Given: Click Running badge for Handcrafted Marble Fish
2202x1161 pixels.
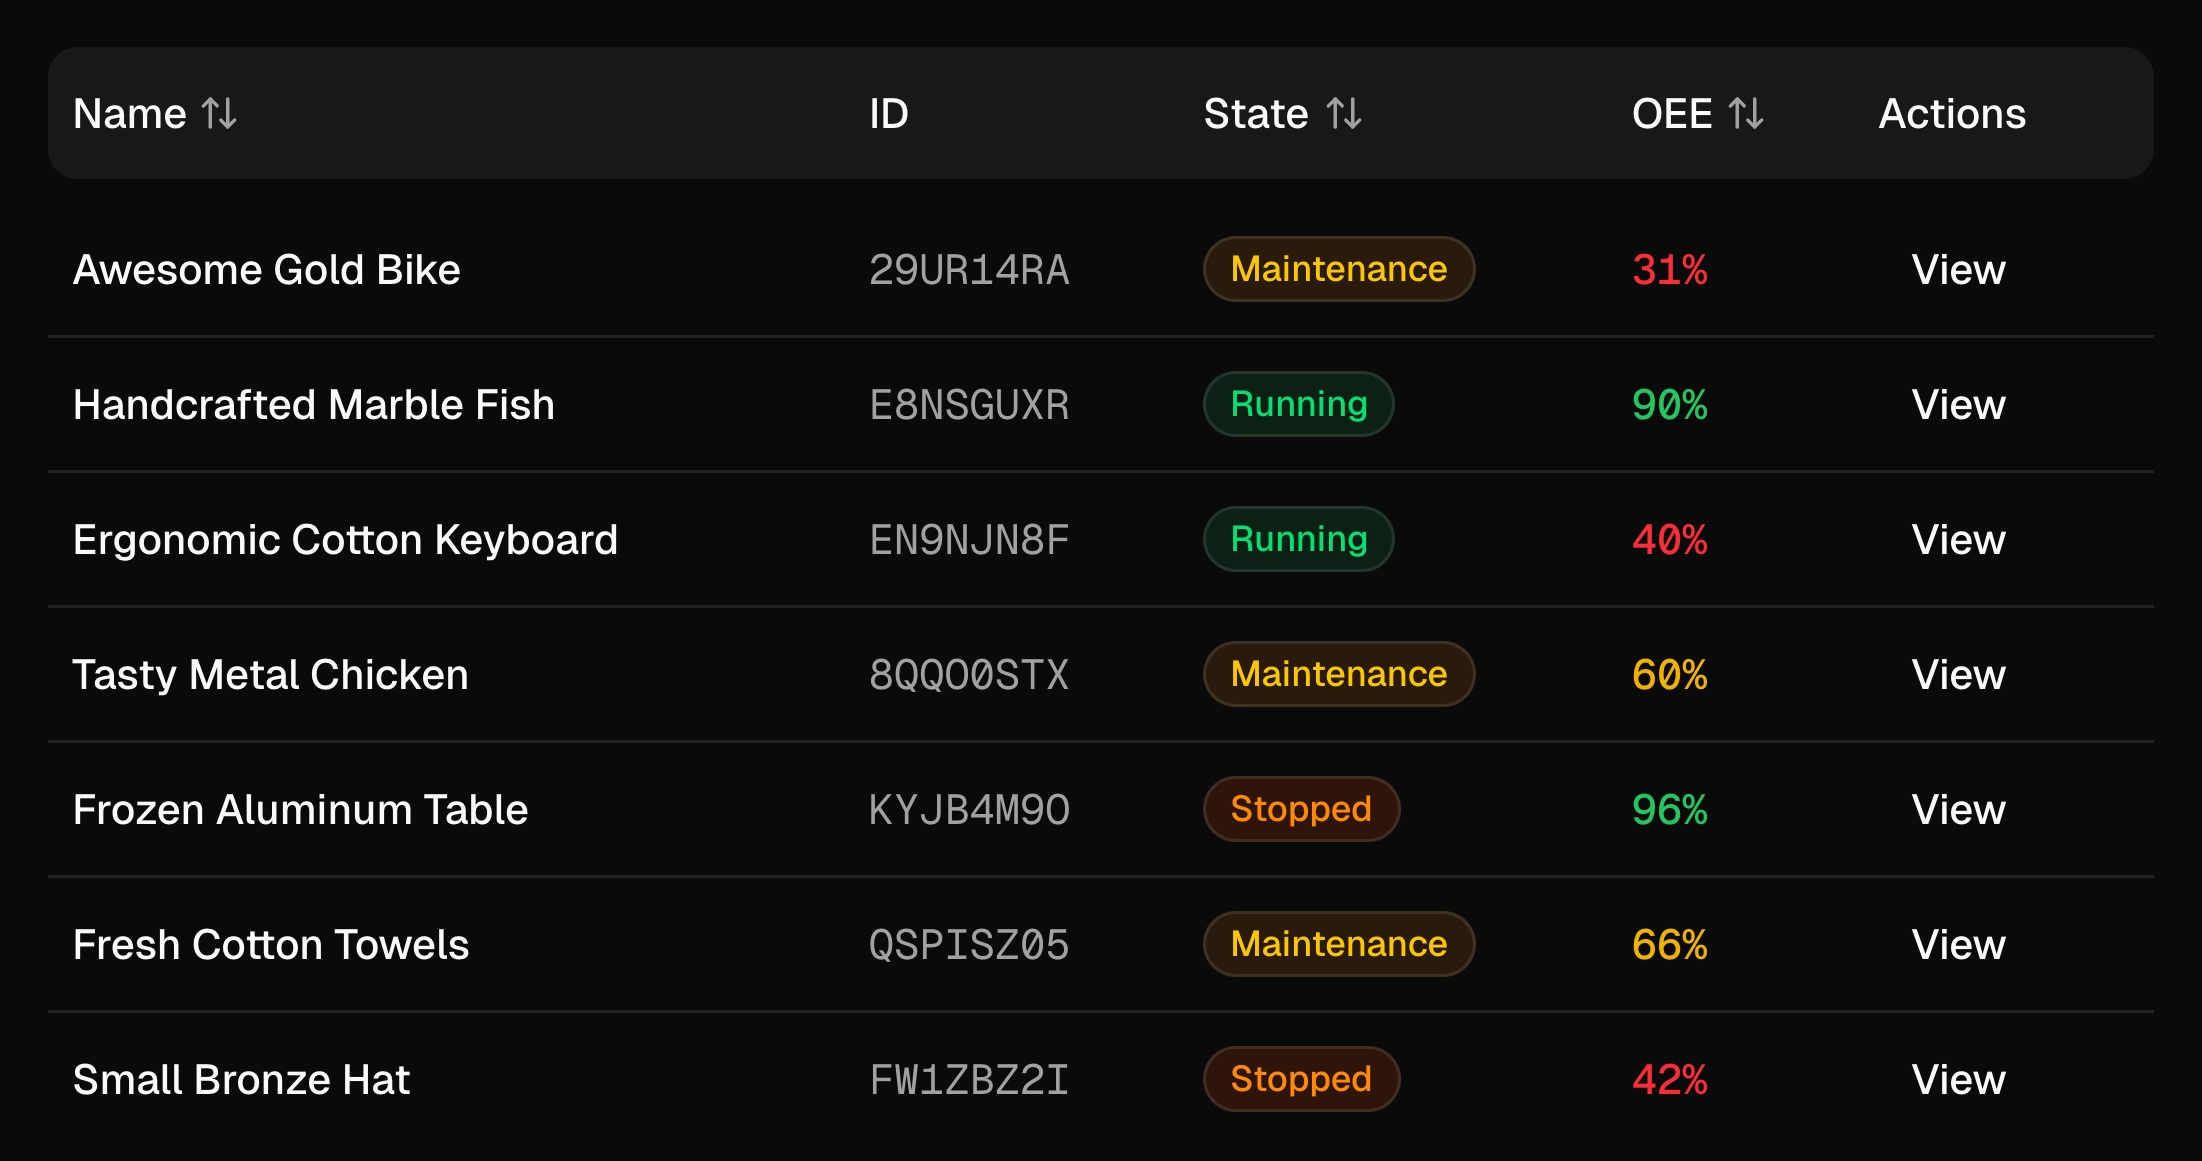Looking at the screenshot, I should tap(1298, 404).
